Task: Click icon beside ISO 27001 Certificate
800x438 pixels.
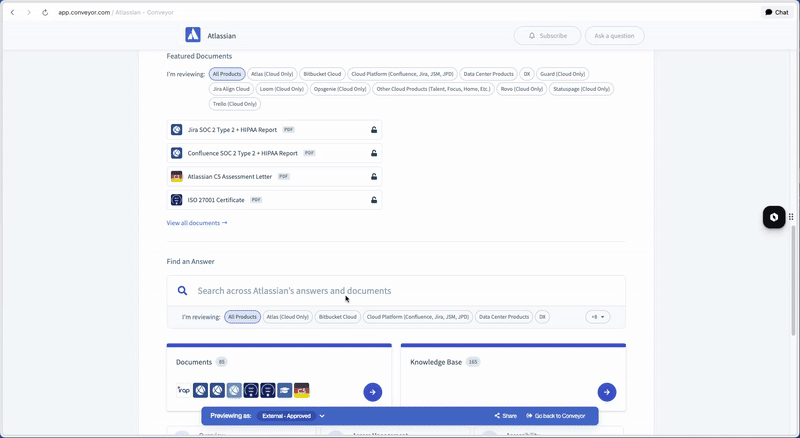Action: (x=177, y=200)
